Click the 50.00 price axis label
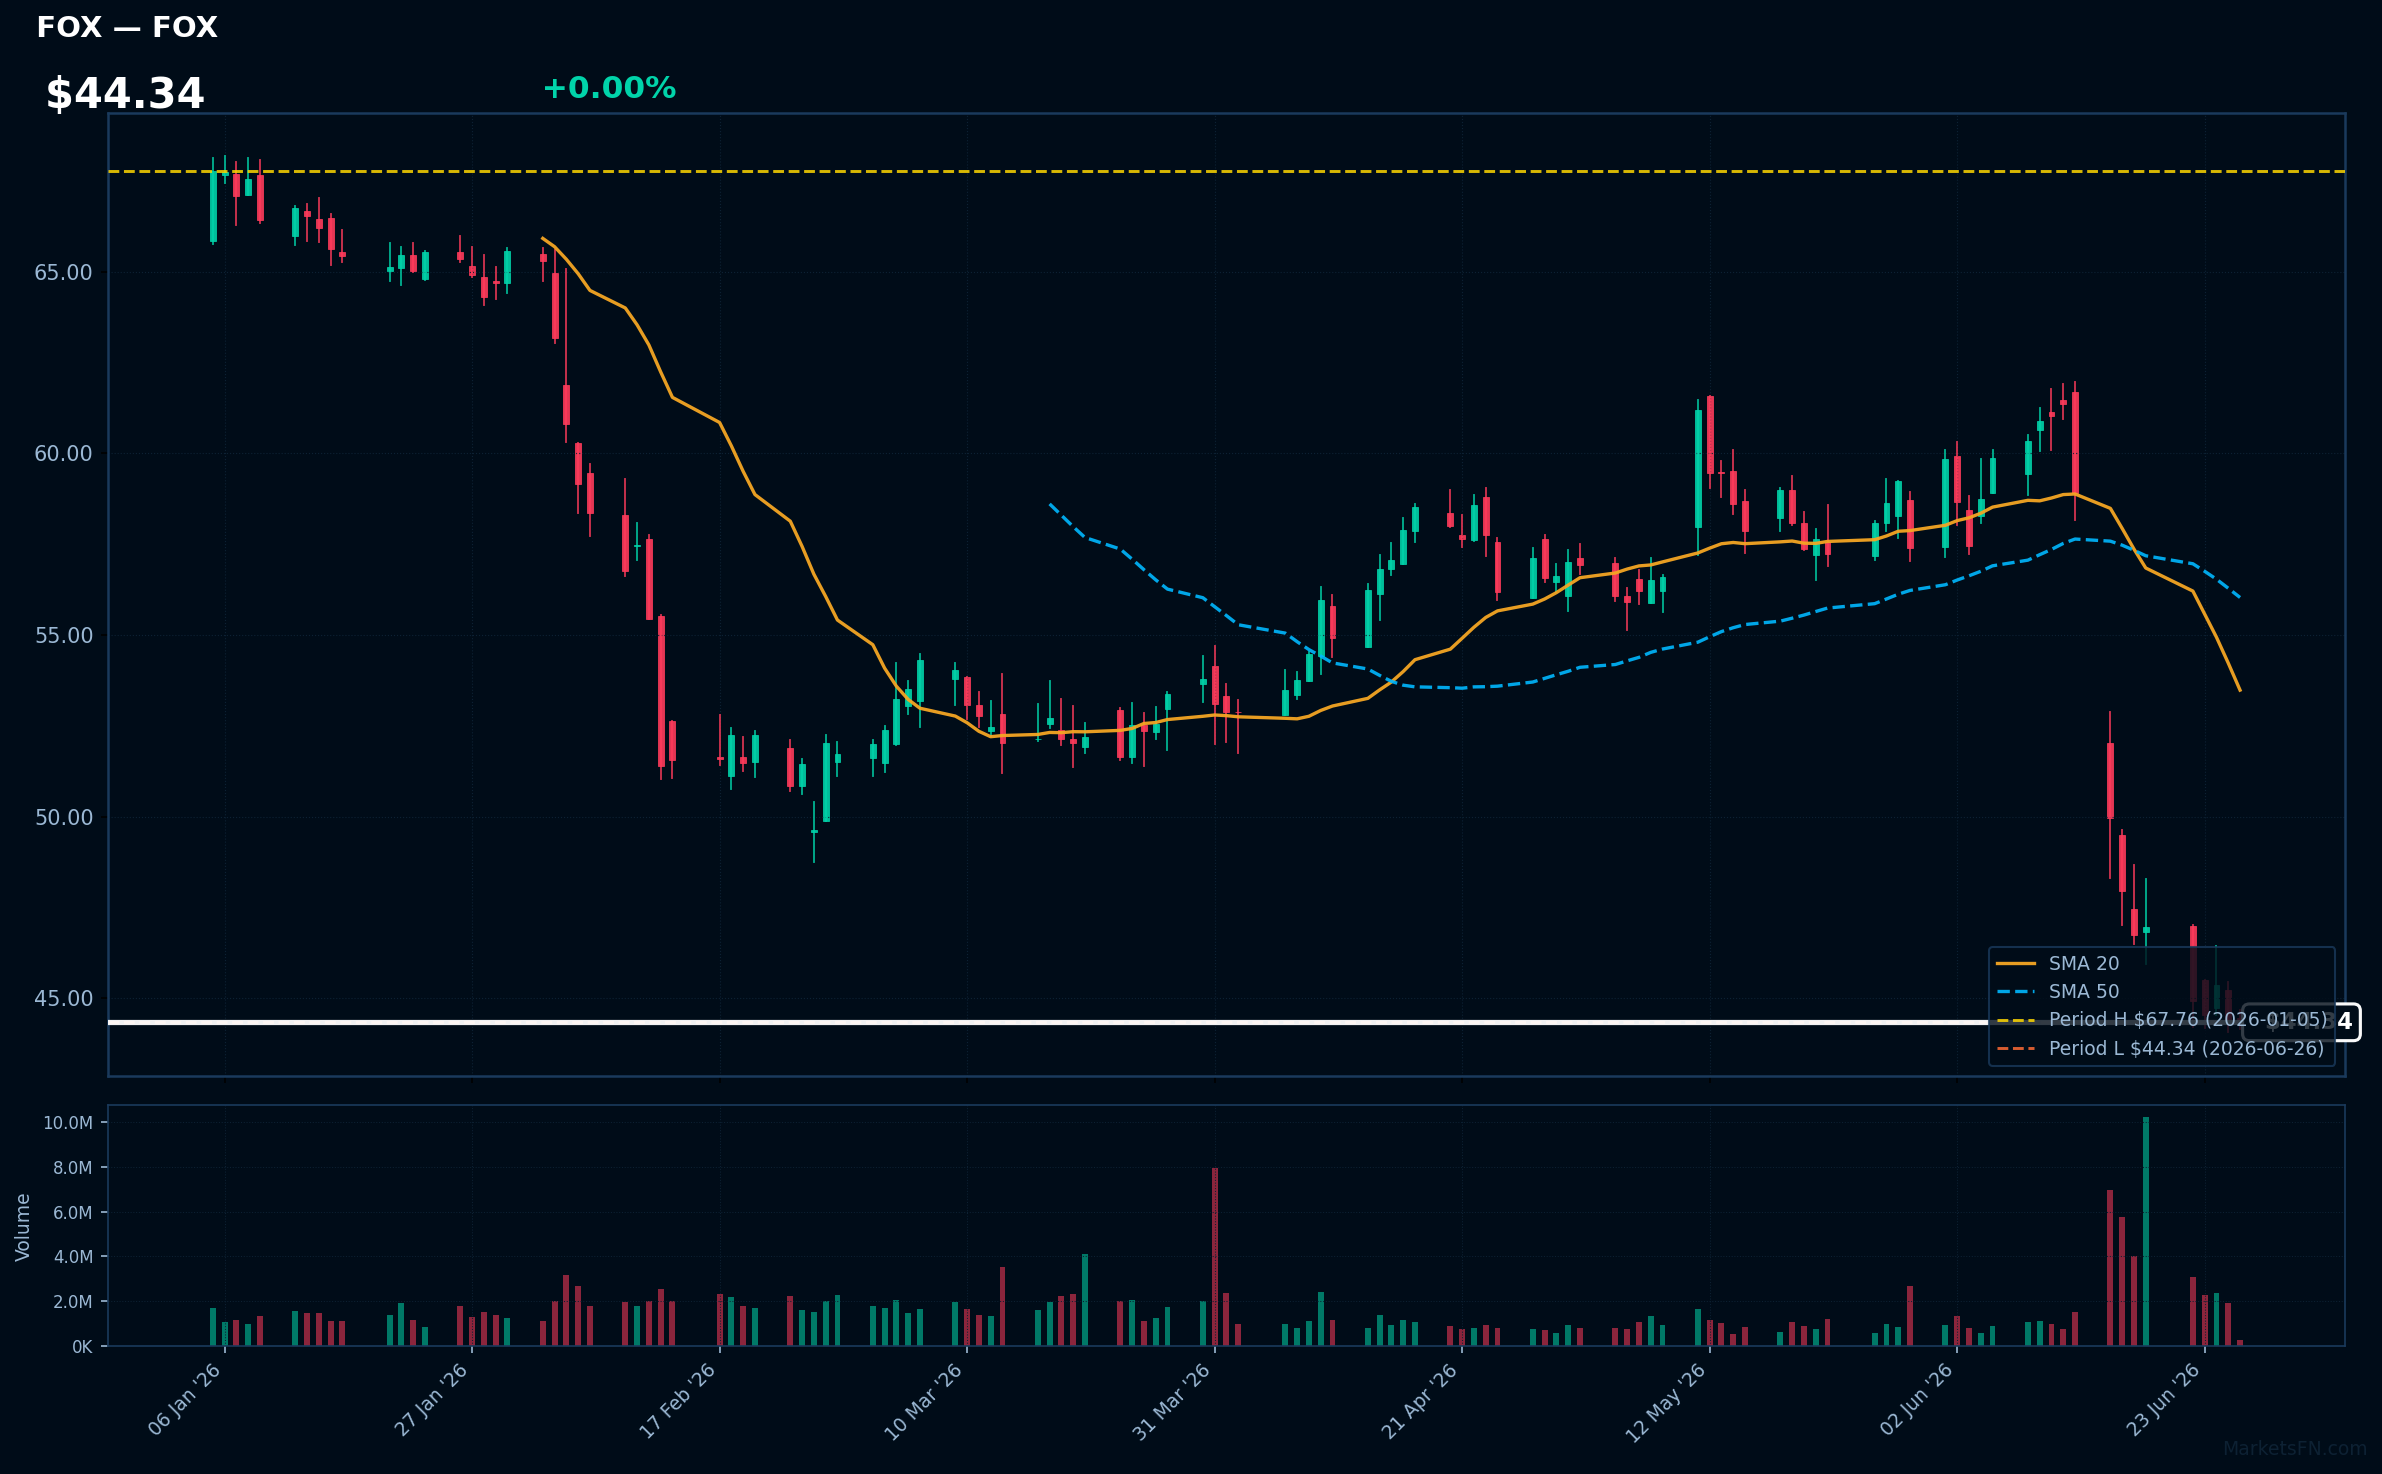The image size is (2382, 1474). pos(63,818)
